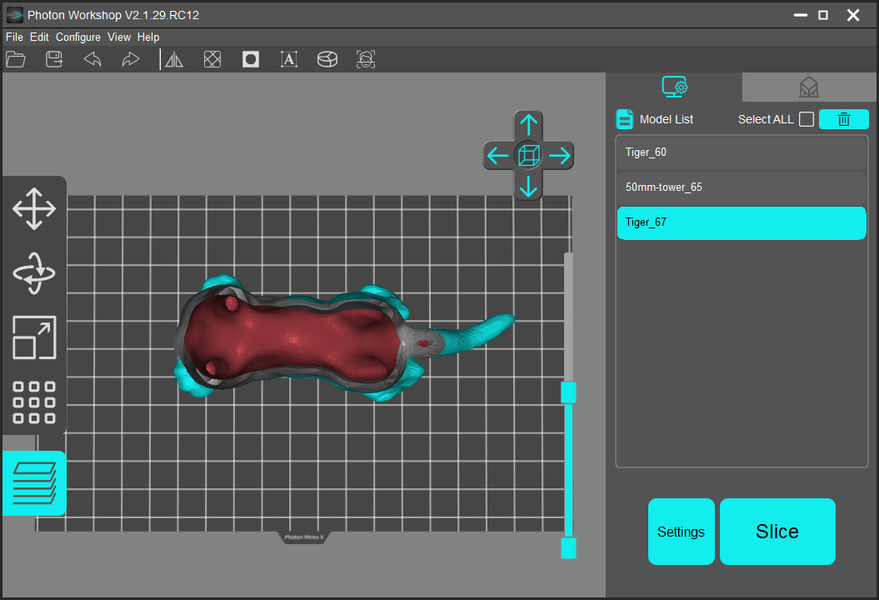879x600 pixels.
Task: Click the center cube view reset icon
Action: (x=529, y=155)
